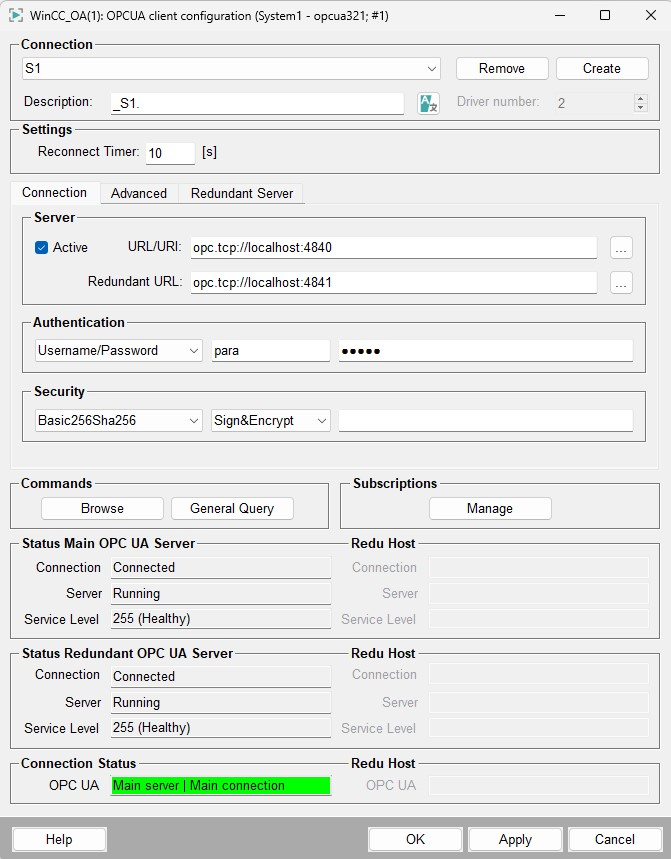671x859 pixels.
Task: Expand the S1 connection dropdown
Action: point(432,69)
